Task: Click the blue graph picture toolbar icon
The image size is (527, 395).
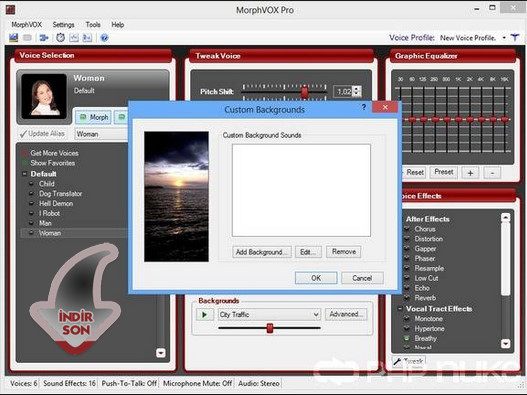Action: point(13,38)
